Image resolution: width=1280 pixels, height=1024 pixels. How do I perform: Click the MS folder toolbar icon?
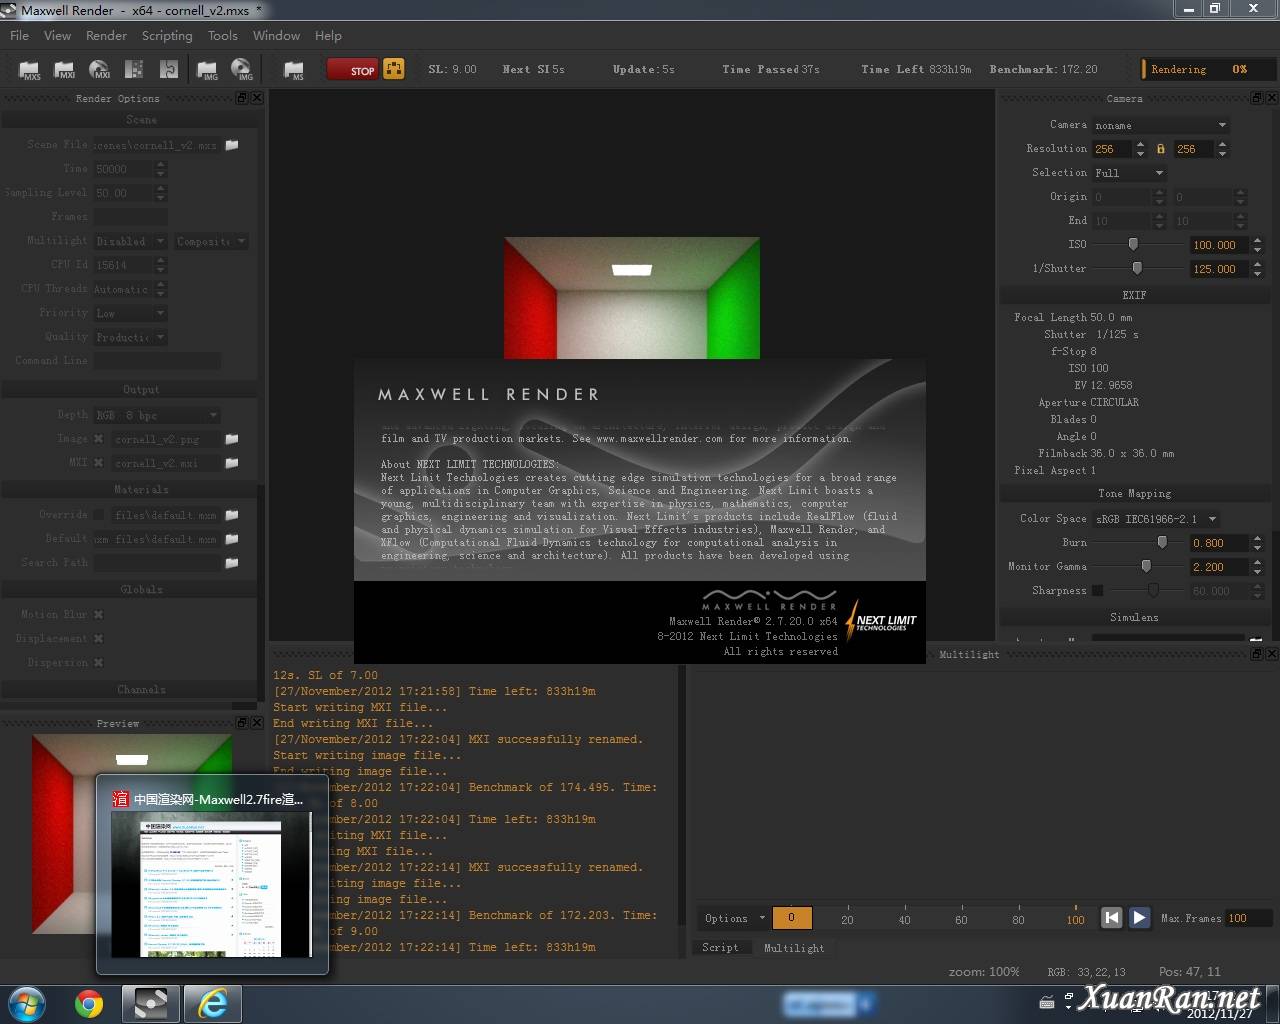[x=294, y=70]
